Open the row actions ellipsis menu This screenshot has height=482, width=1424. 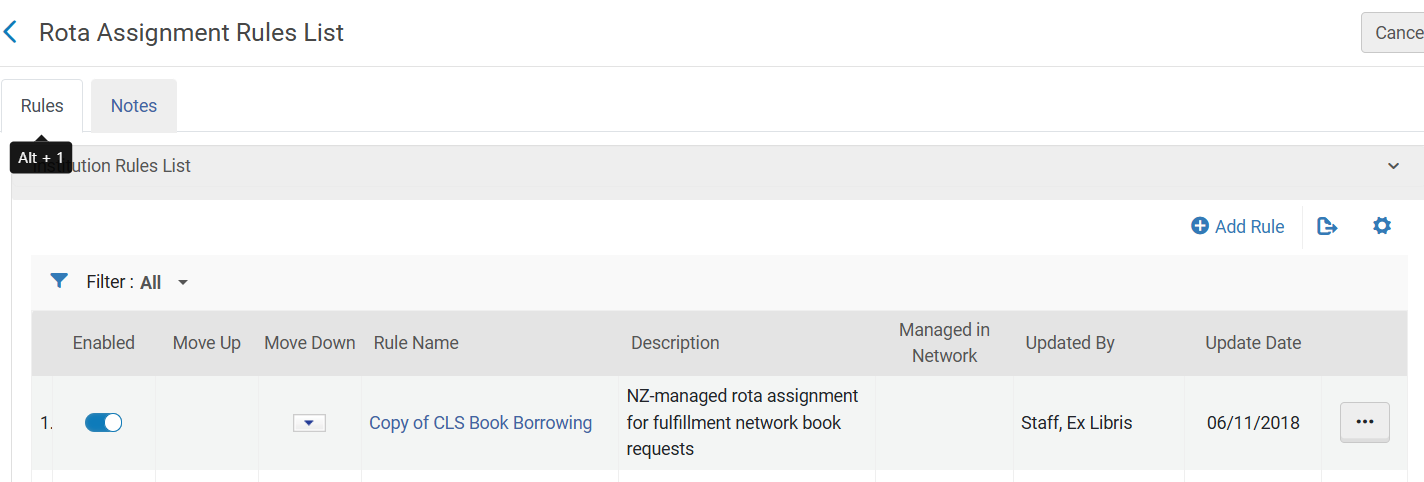click(1365, 422)
